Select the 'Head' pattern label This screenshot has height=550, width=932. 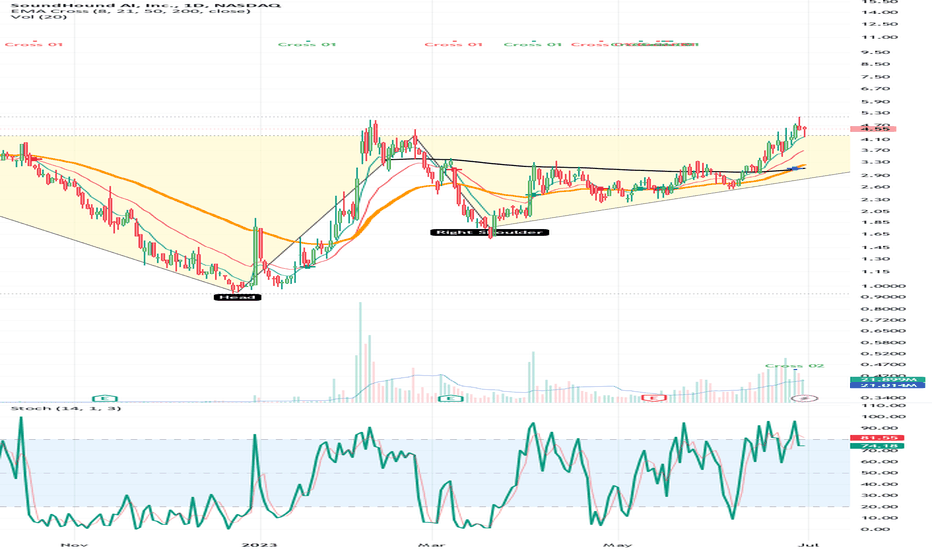[x=237, y=297]
